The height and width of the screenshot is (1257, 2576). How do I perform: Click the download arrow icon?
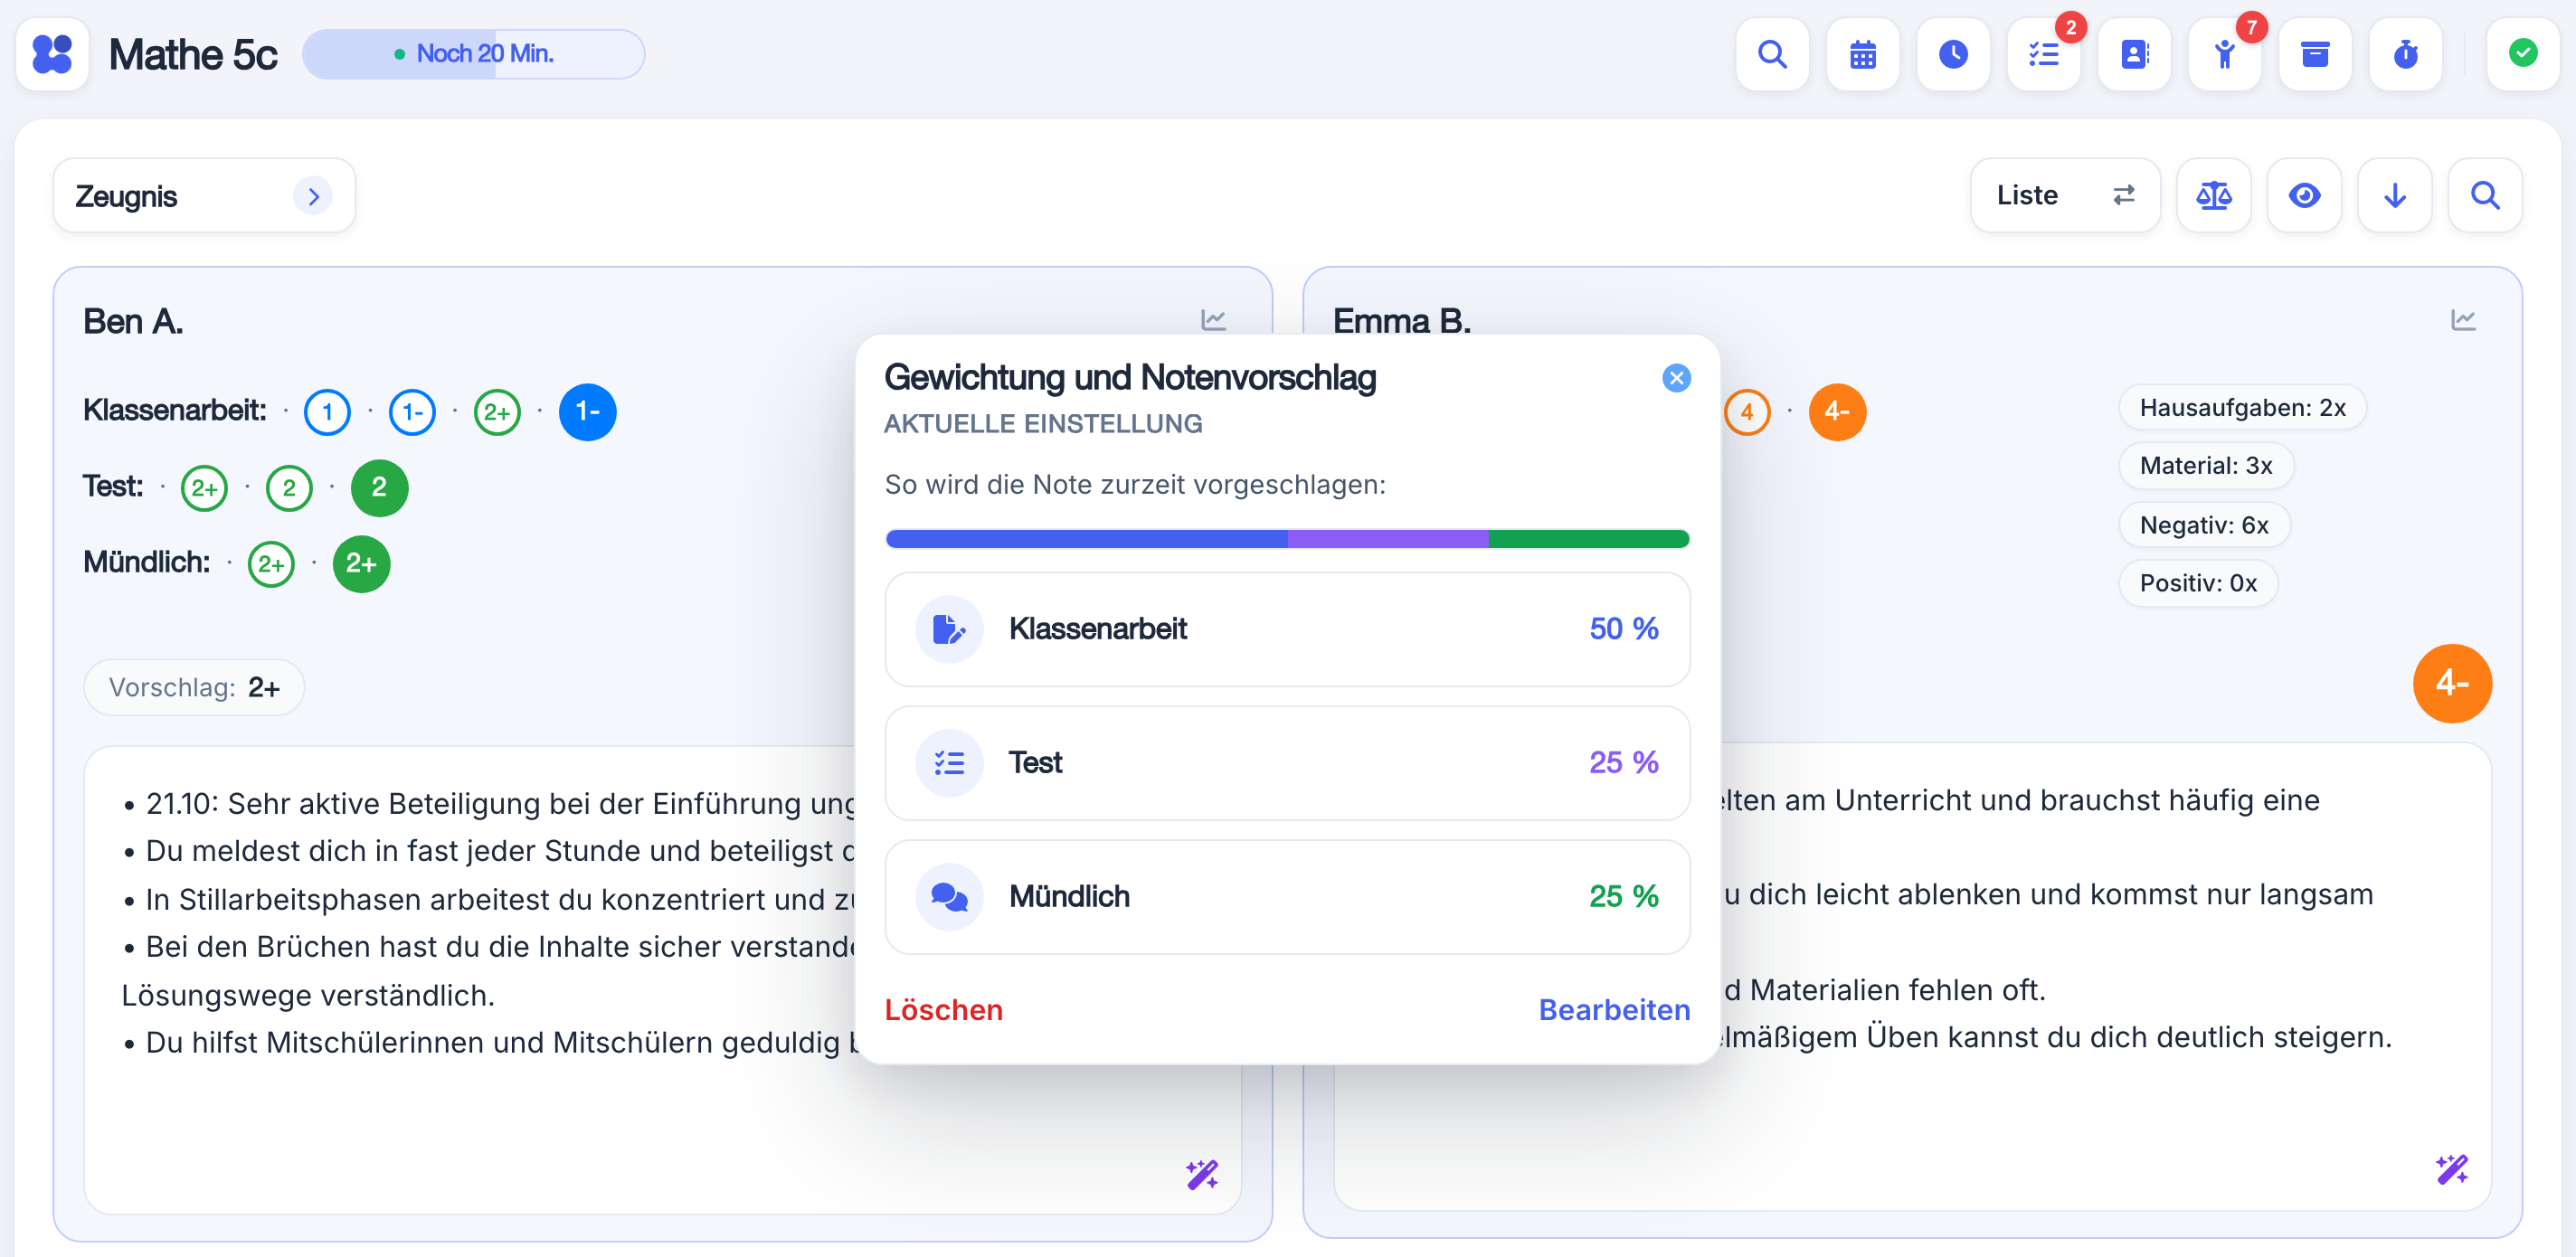pos(2394,196)
